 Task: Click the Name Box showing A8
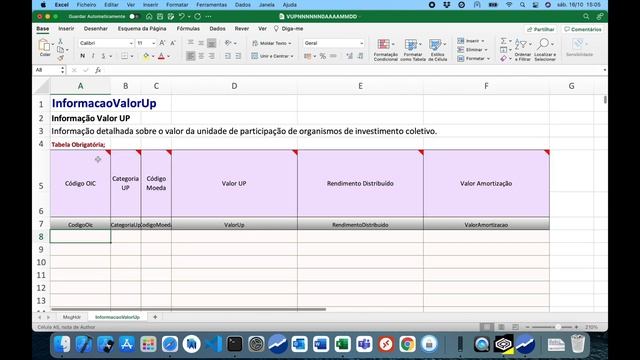pos(47,70)
